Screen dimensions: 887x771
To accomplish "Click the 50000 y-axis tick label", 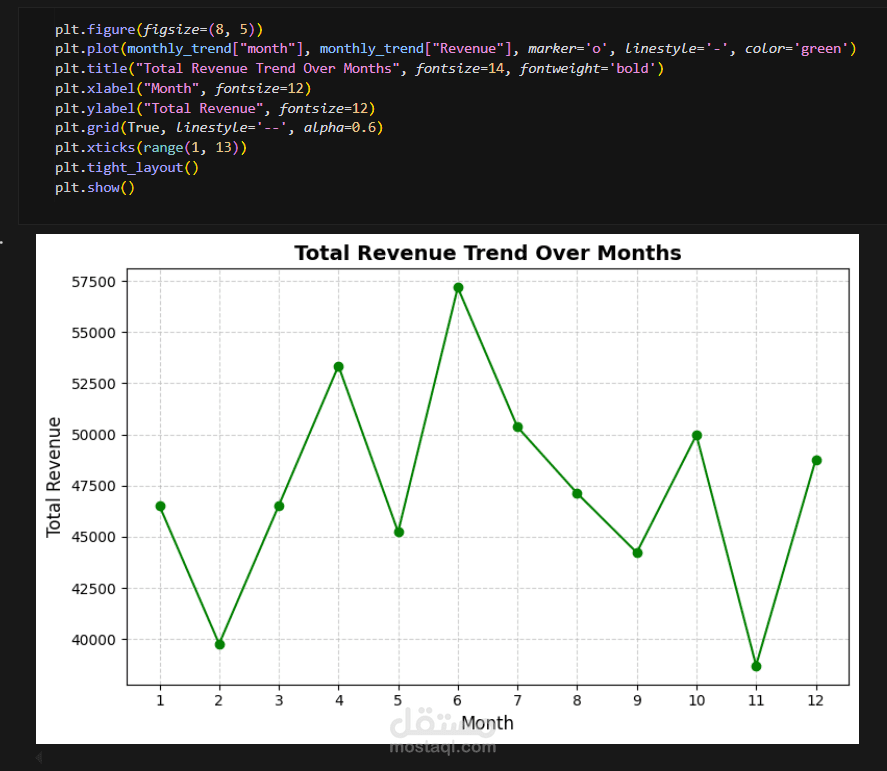I will [x=93, y=435].
